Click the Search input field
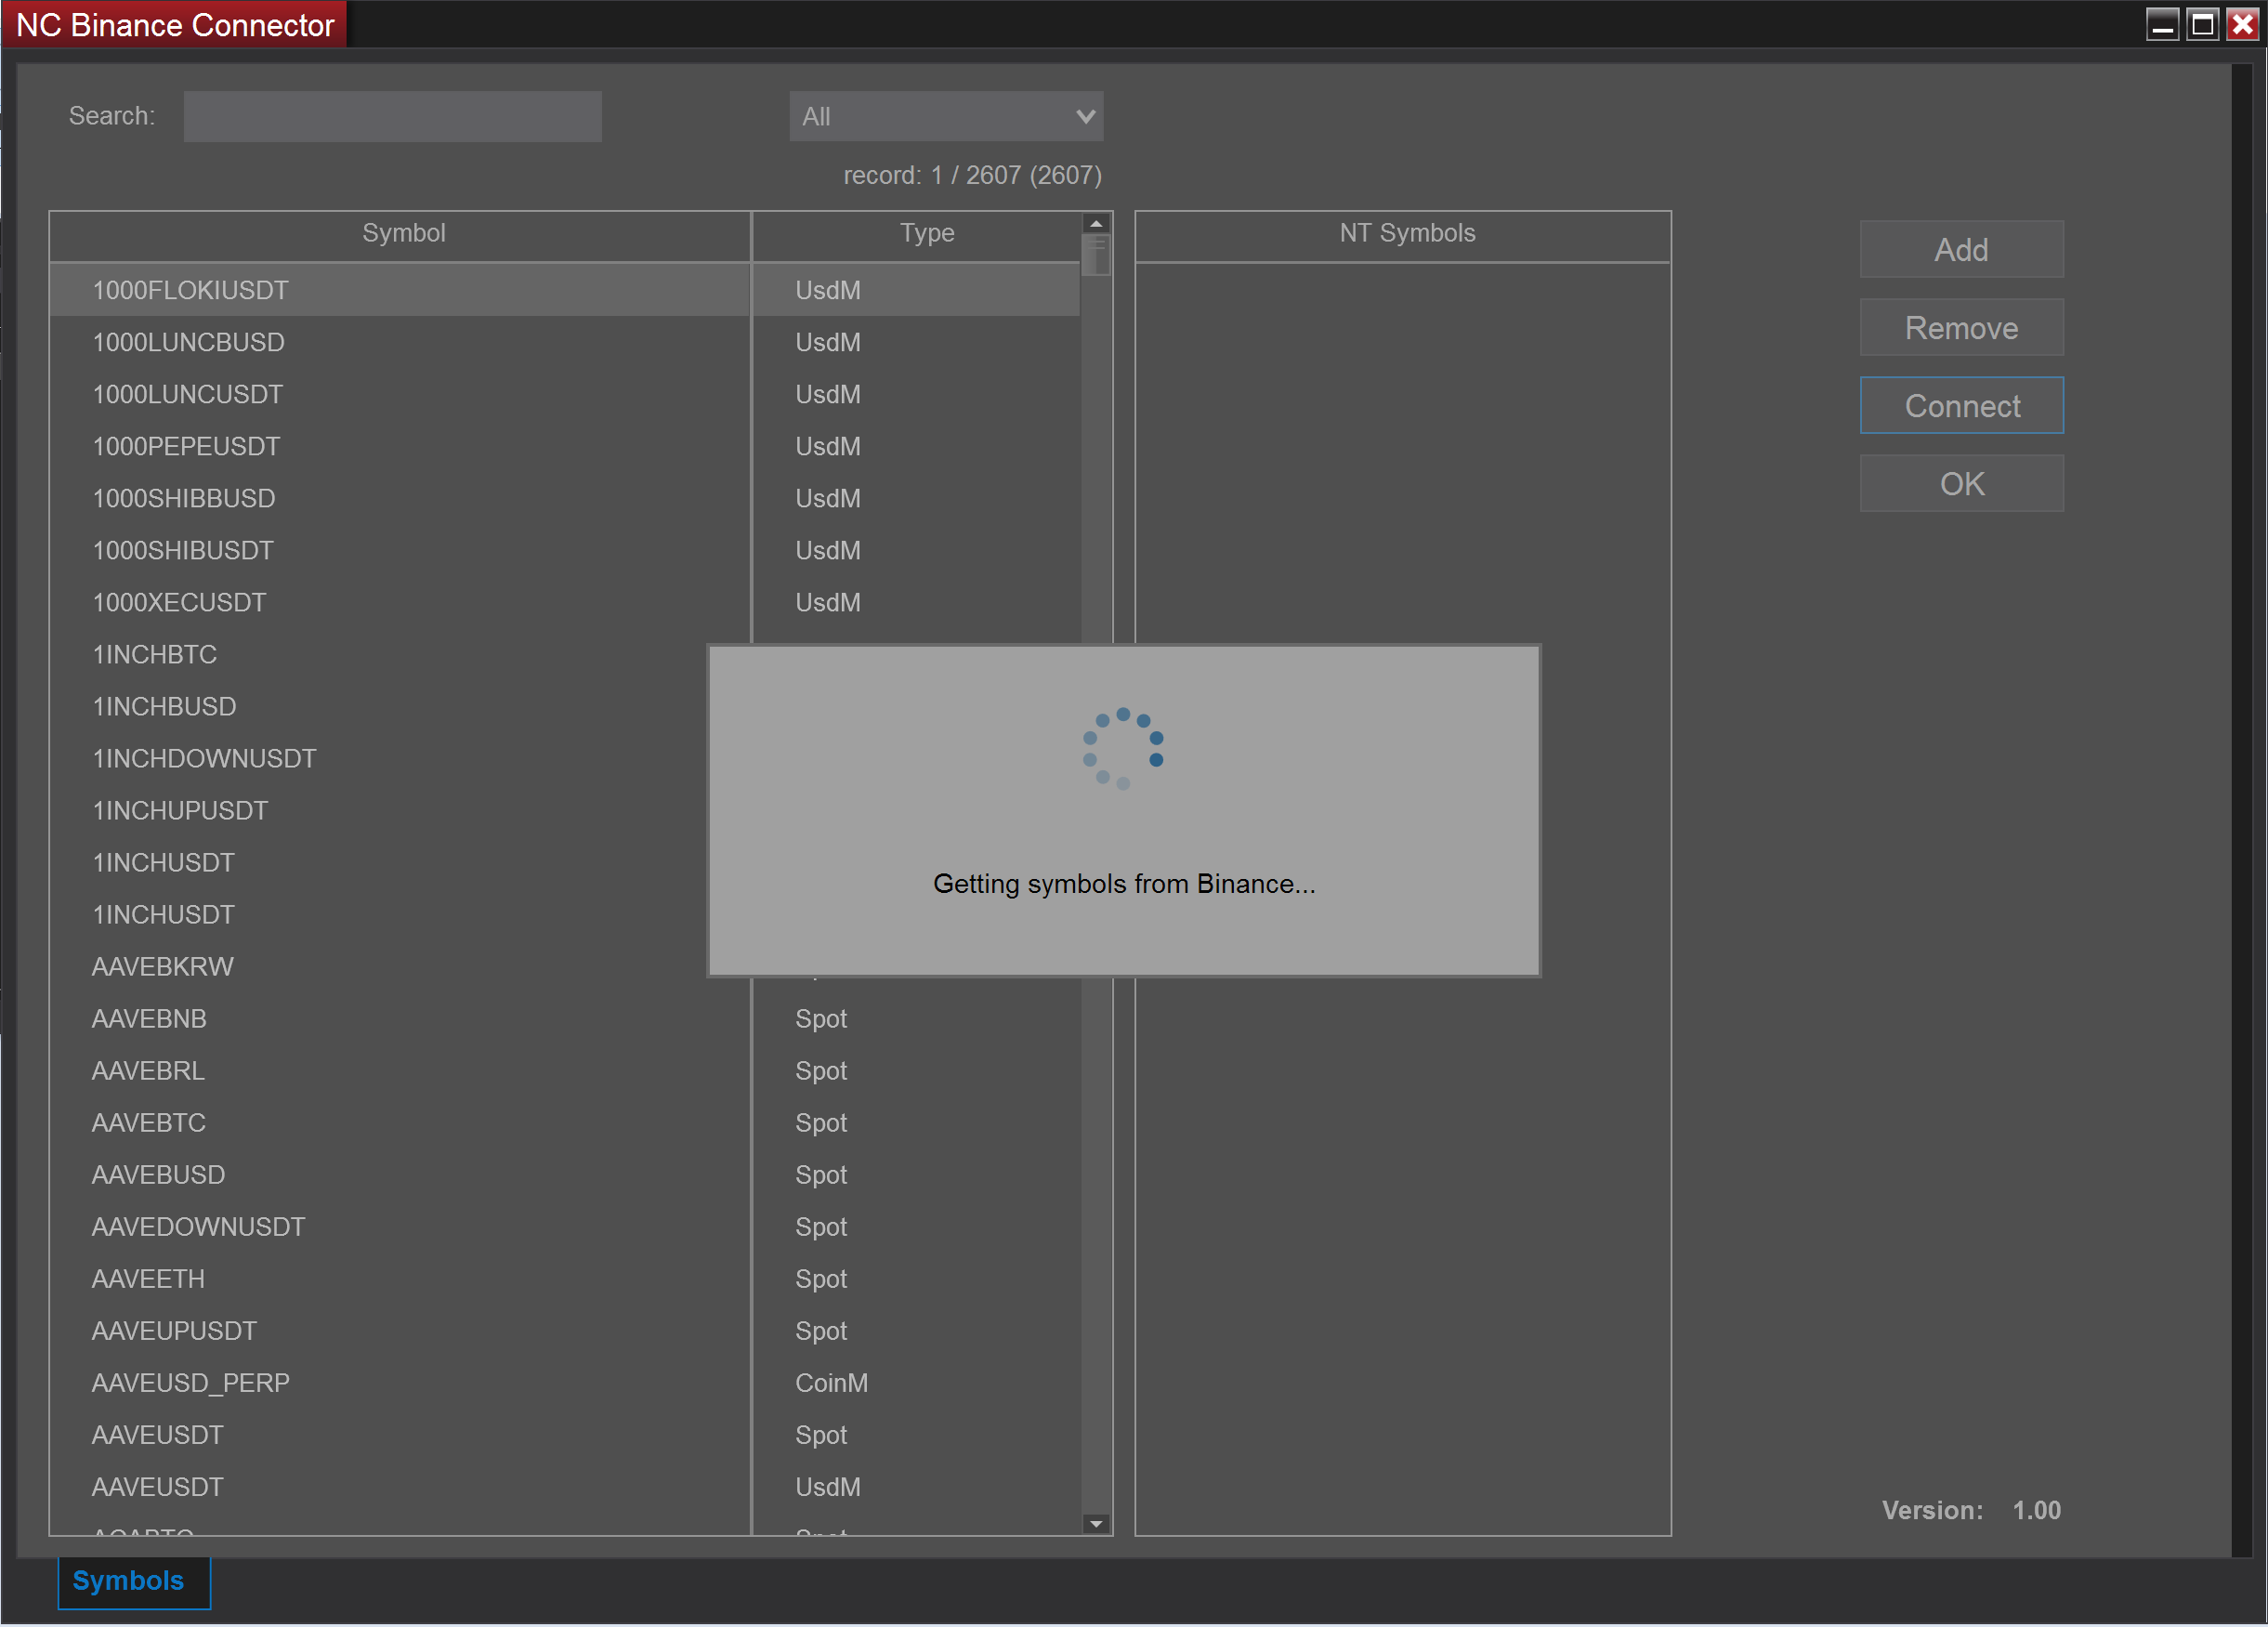Image resolution: width=2268 pixels, height=1627 pixels. click(392, 116)
